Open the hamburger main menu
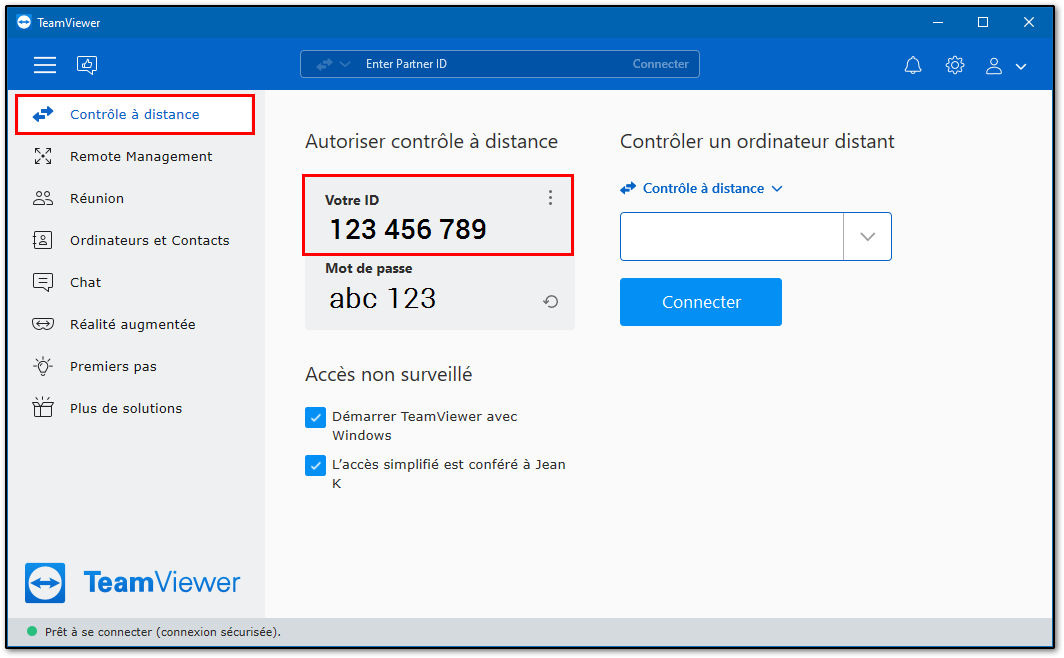Screen dimensions: 1064x658 point(45,64)
